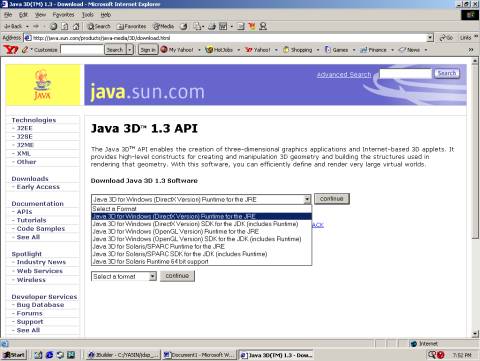Click the Internet Explorer quick launch icon
Image resolution: width=480 pixels, height=361 pixels.
click(49, 355)
